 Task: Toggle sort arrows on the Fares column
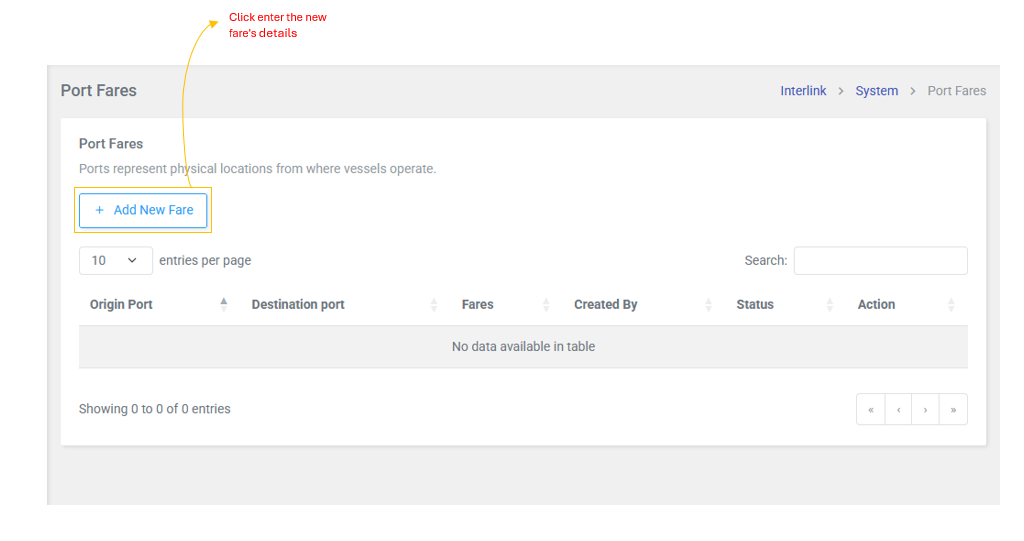(x=546, y=305)
